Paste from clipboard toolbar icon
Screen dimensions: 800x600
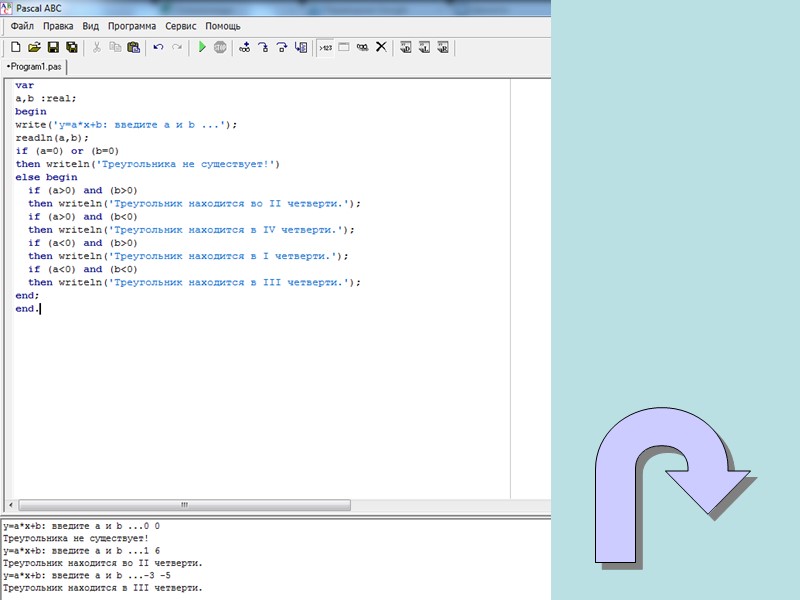coord(133,47)
